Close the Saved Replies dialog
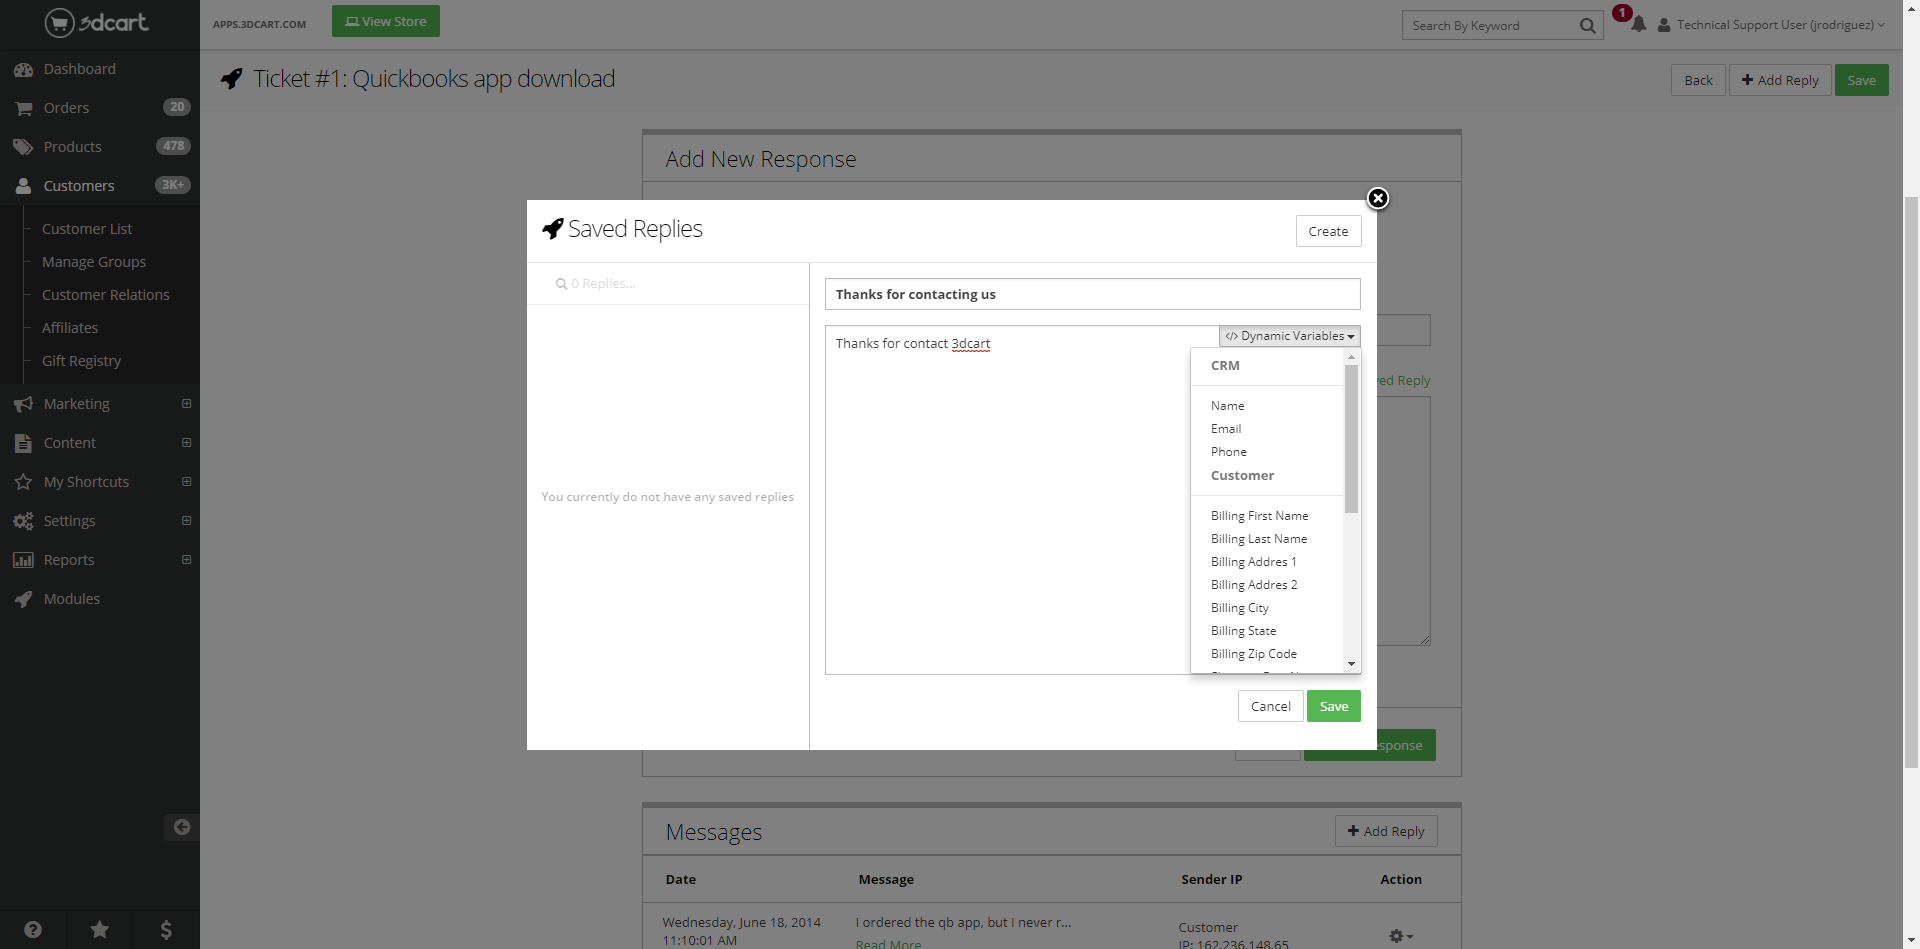The width and height of the screenshot is (1920, 949). click(1377, 198)
